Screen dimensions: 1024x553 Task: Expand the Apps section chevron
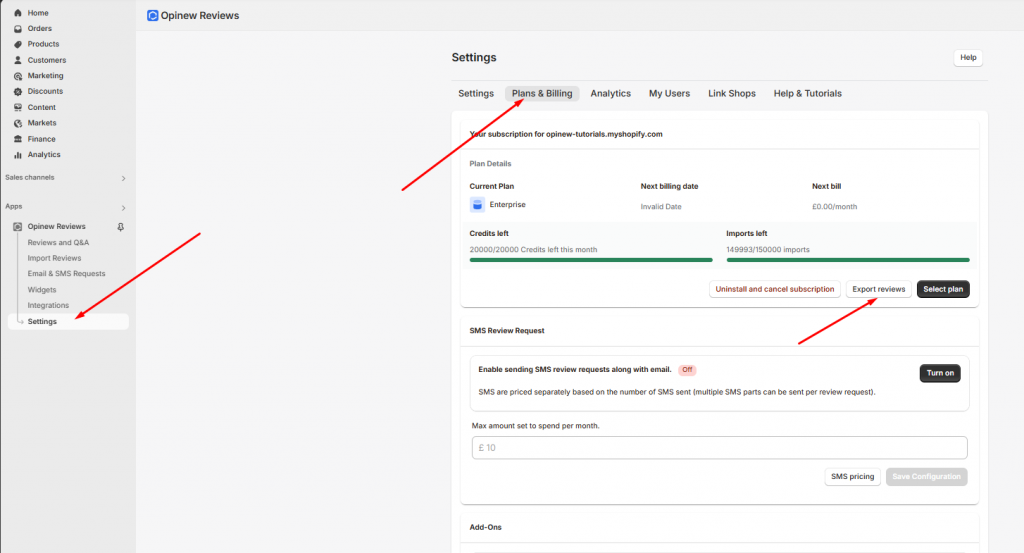tap(123, 207)
